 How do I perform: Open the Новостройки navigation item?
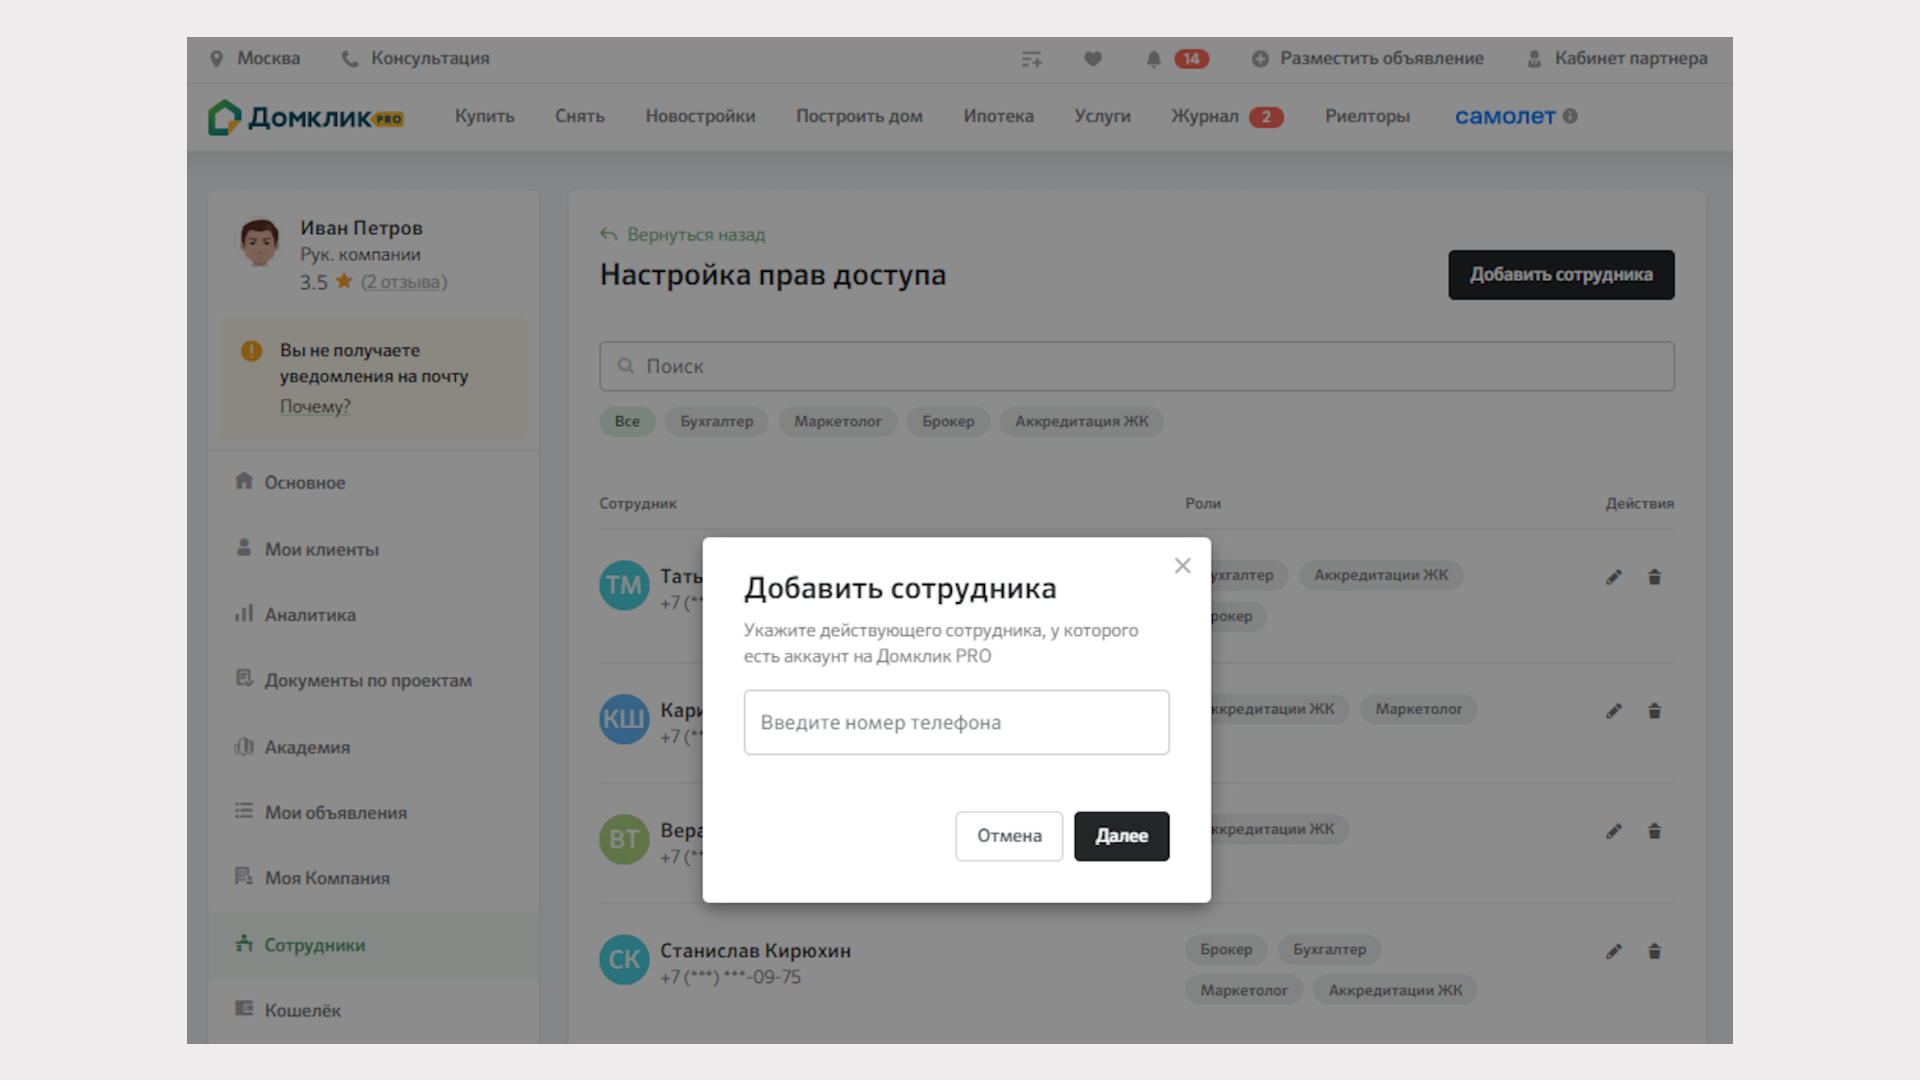[x=700, y=117]
